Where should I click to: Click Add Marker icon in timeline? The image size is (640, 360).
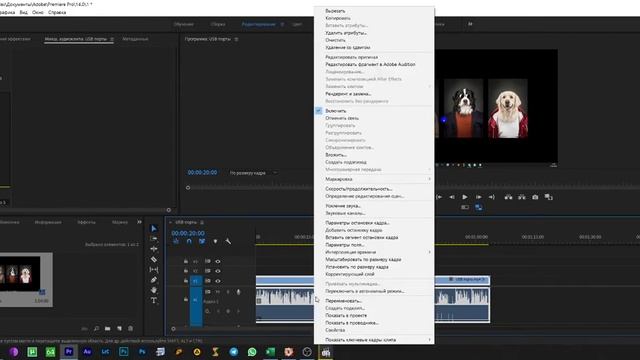215,241
